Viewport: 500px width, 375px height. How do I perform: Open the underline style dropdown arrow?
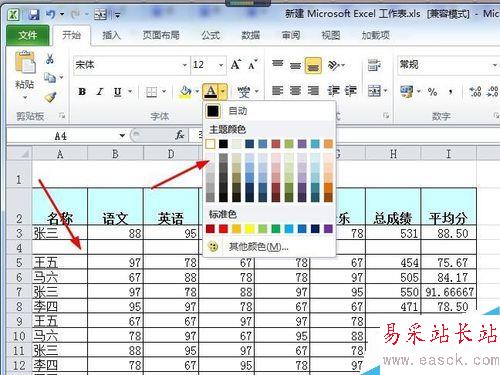(x=130, y=92)
